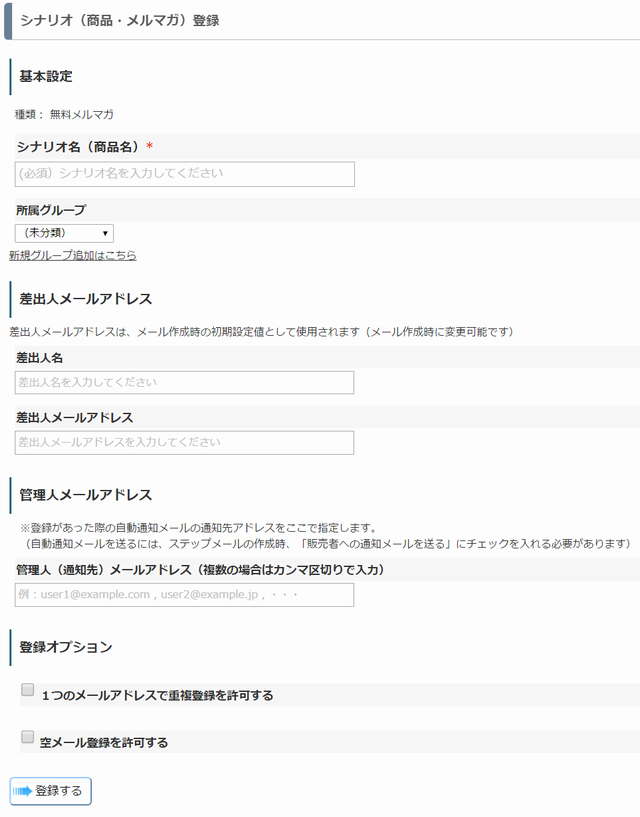The width and height of the screenshot is (640, 817).
Task: Click the 所属グループ field label
Action: point(51,210)
